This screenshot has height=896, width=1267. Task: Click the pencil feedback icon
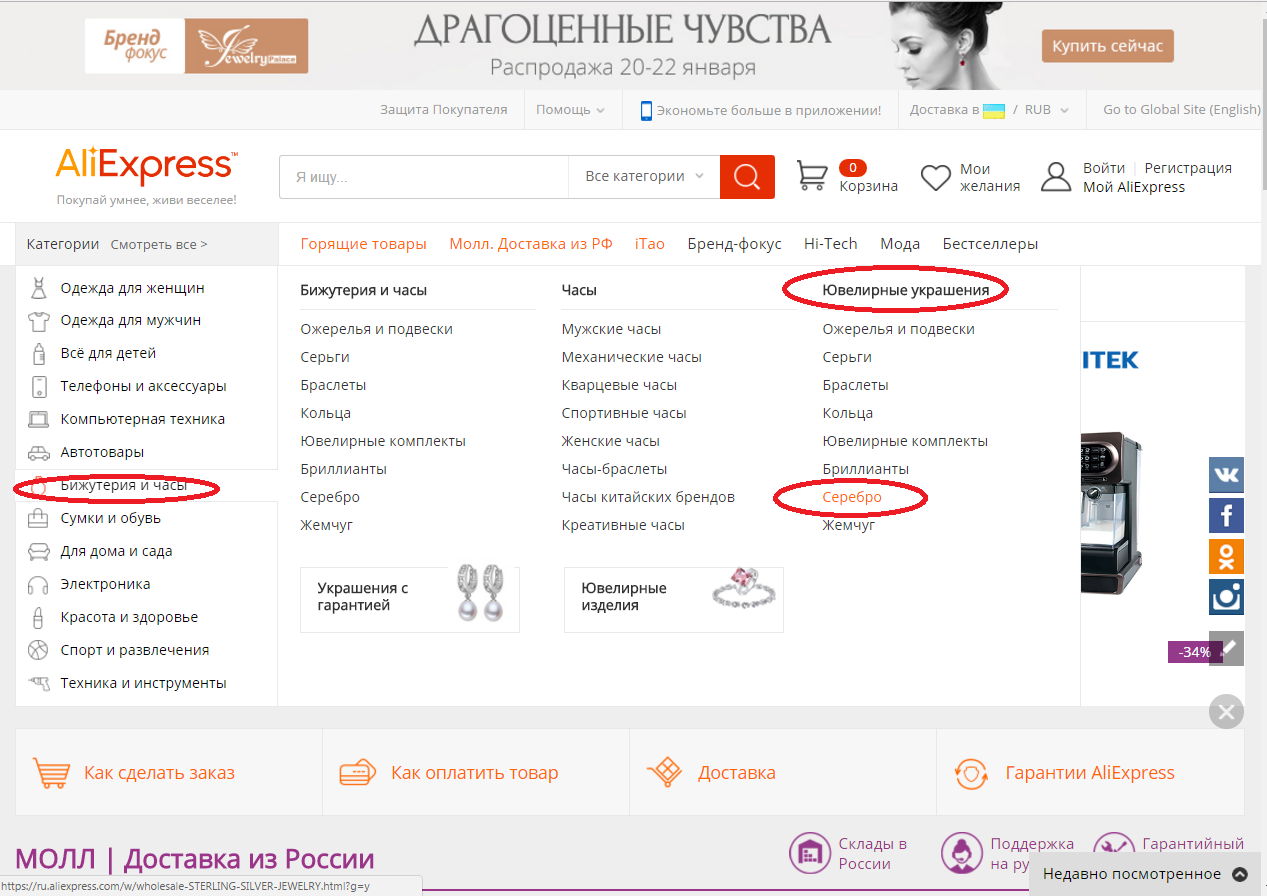tap(1226, 648)
